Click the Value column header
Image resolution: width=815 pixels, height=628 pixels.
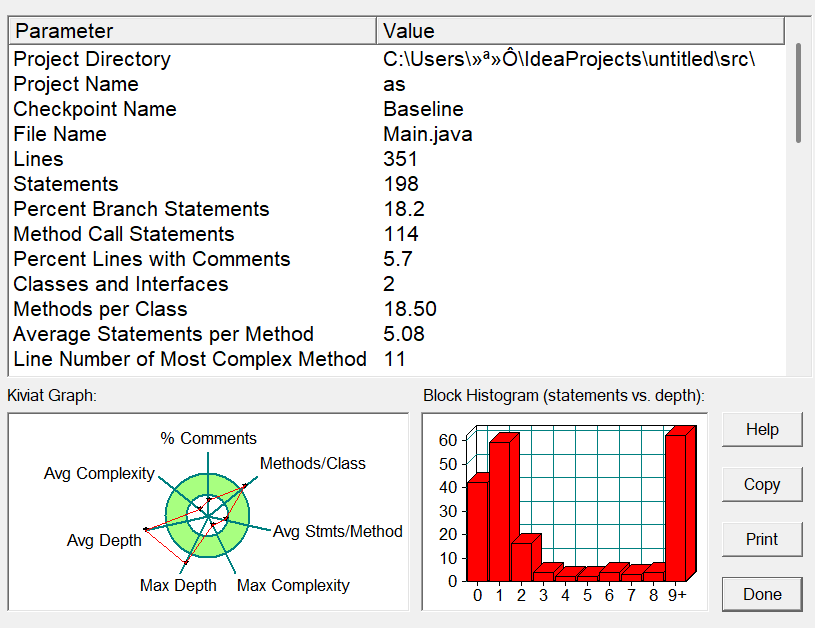tap(580, 31)
